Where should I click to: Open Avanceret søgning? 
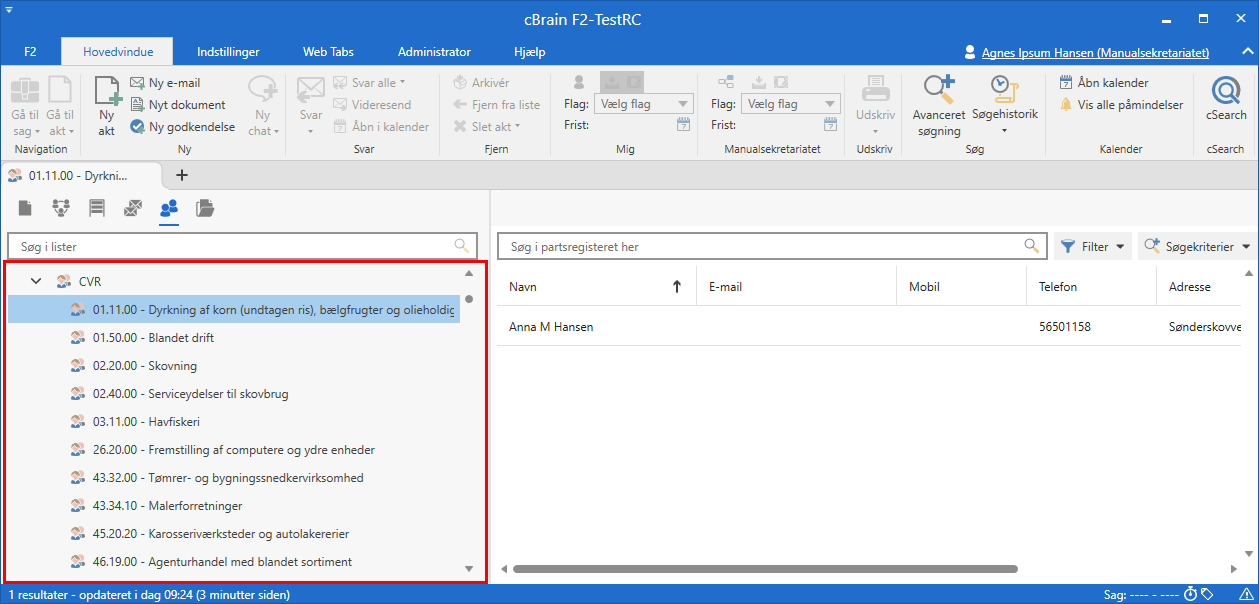(x=938, y=105)
